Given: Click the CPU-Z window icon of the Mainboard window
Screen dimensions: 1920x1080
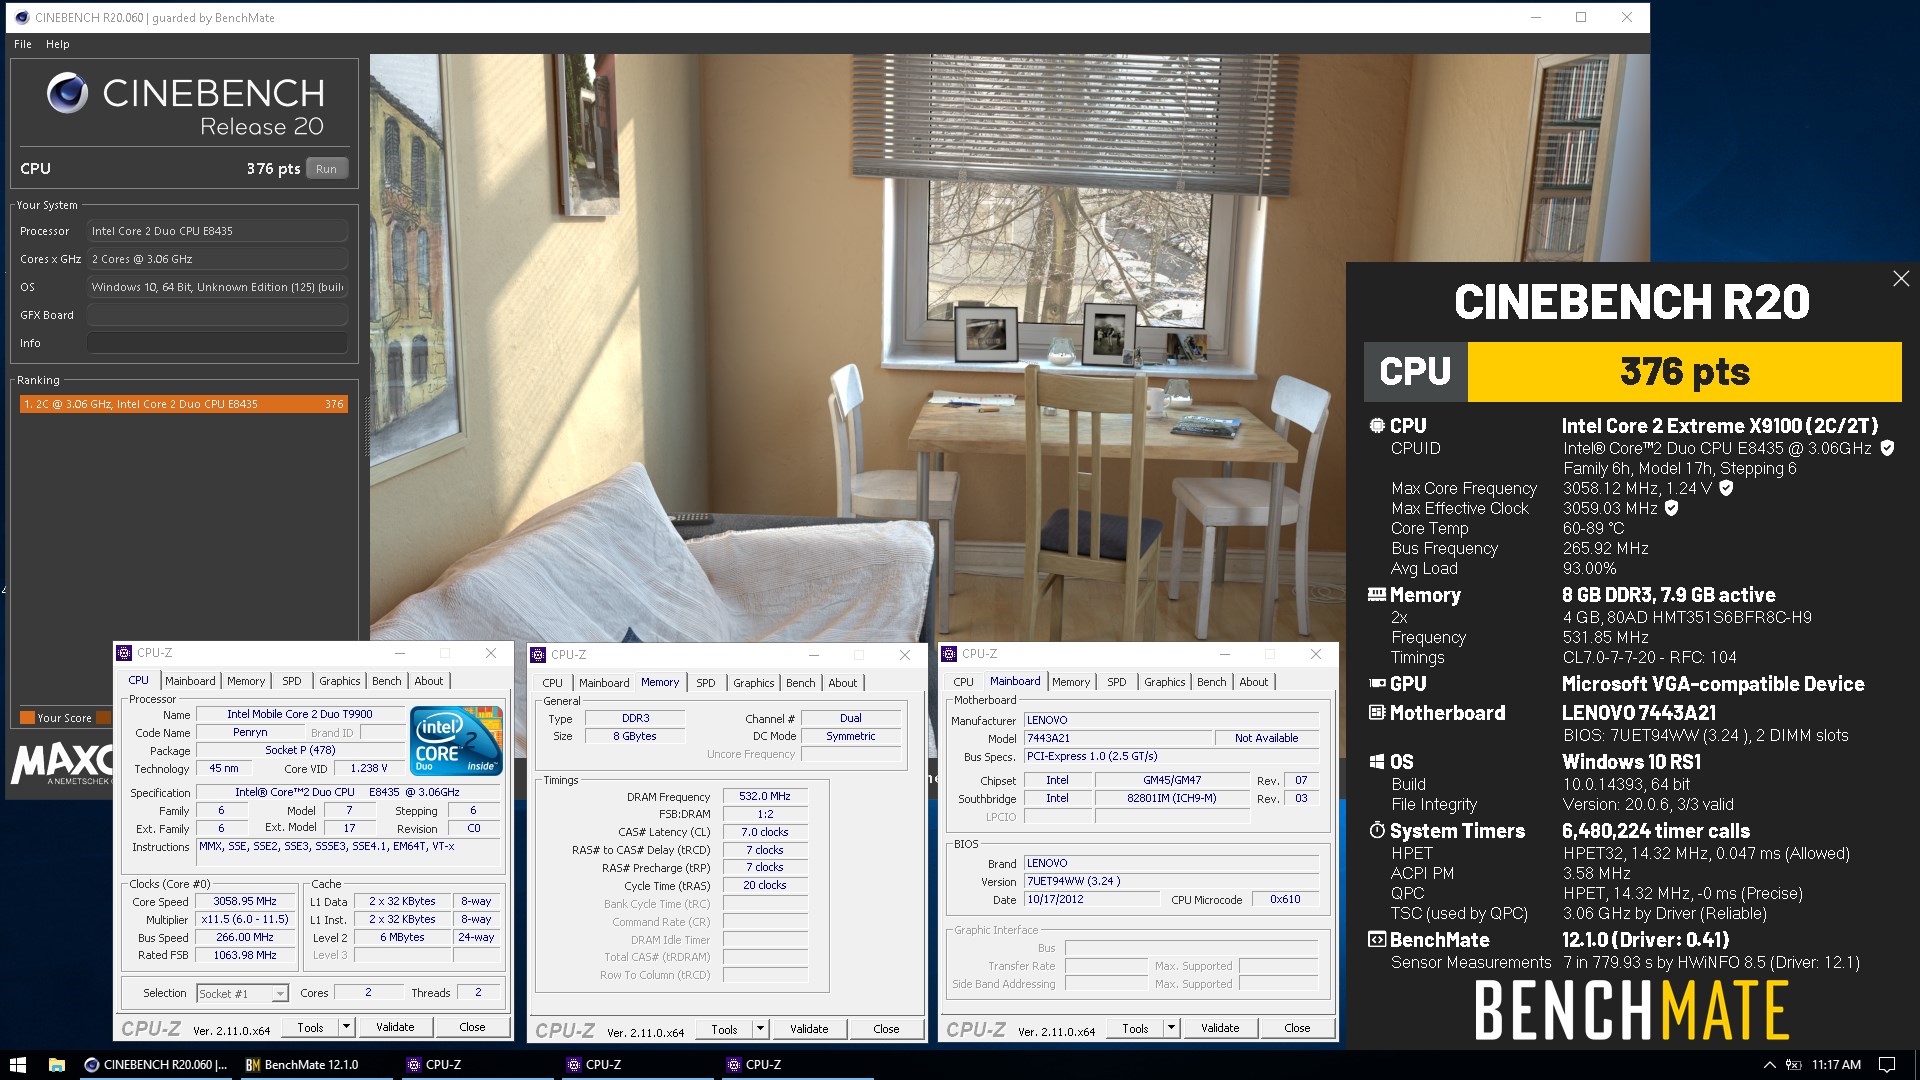Looking at the screenshot, I should pos(949,654).
